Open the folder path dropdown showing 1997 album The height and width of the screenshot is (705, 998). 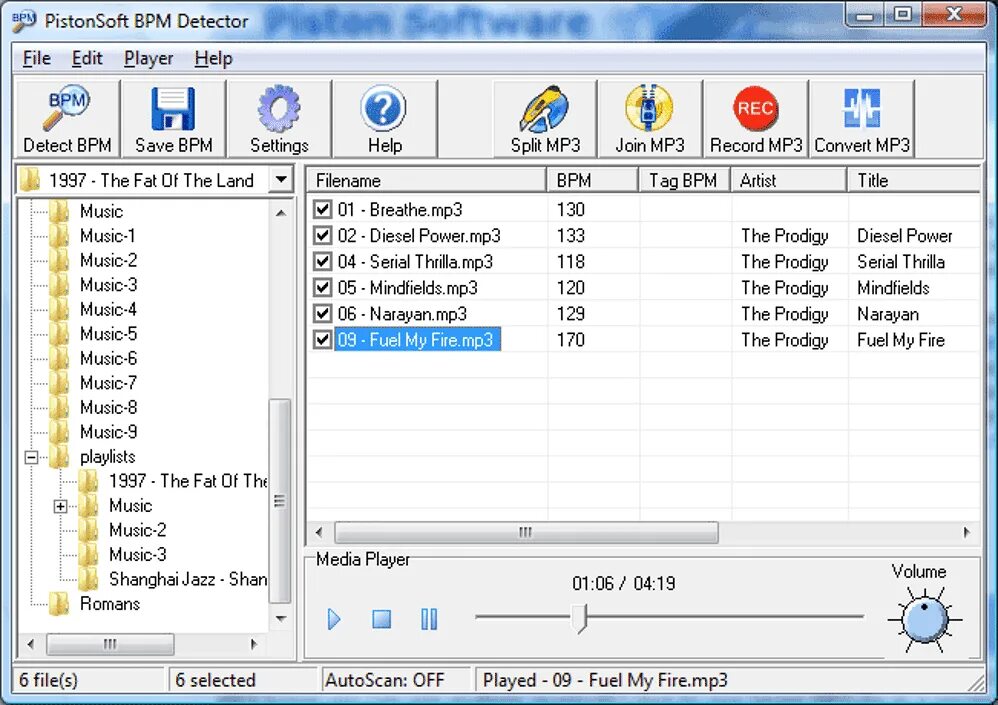(280, 180)
